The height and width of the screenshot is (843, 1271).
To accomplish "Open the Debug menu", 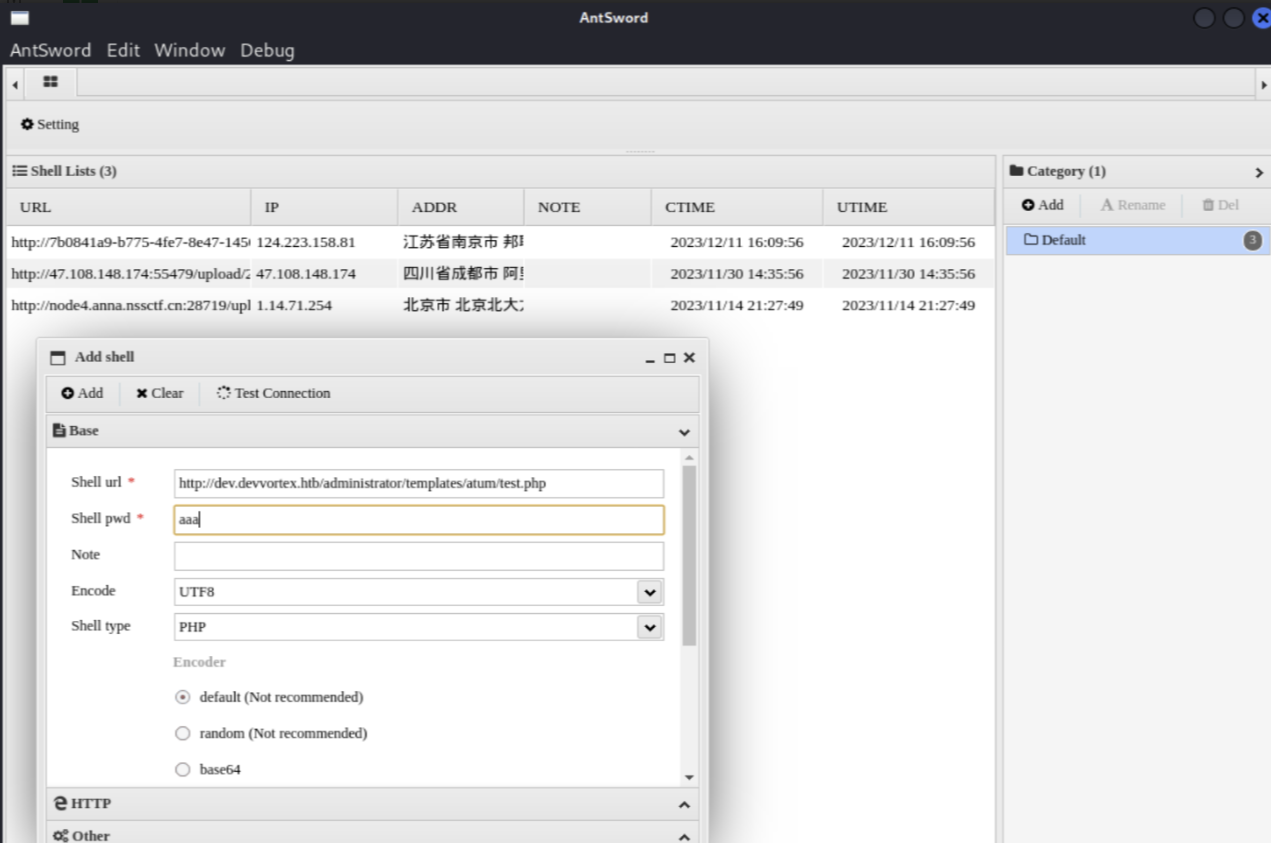I will pyautogui.click(x=267, y=50).
